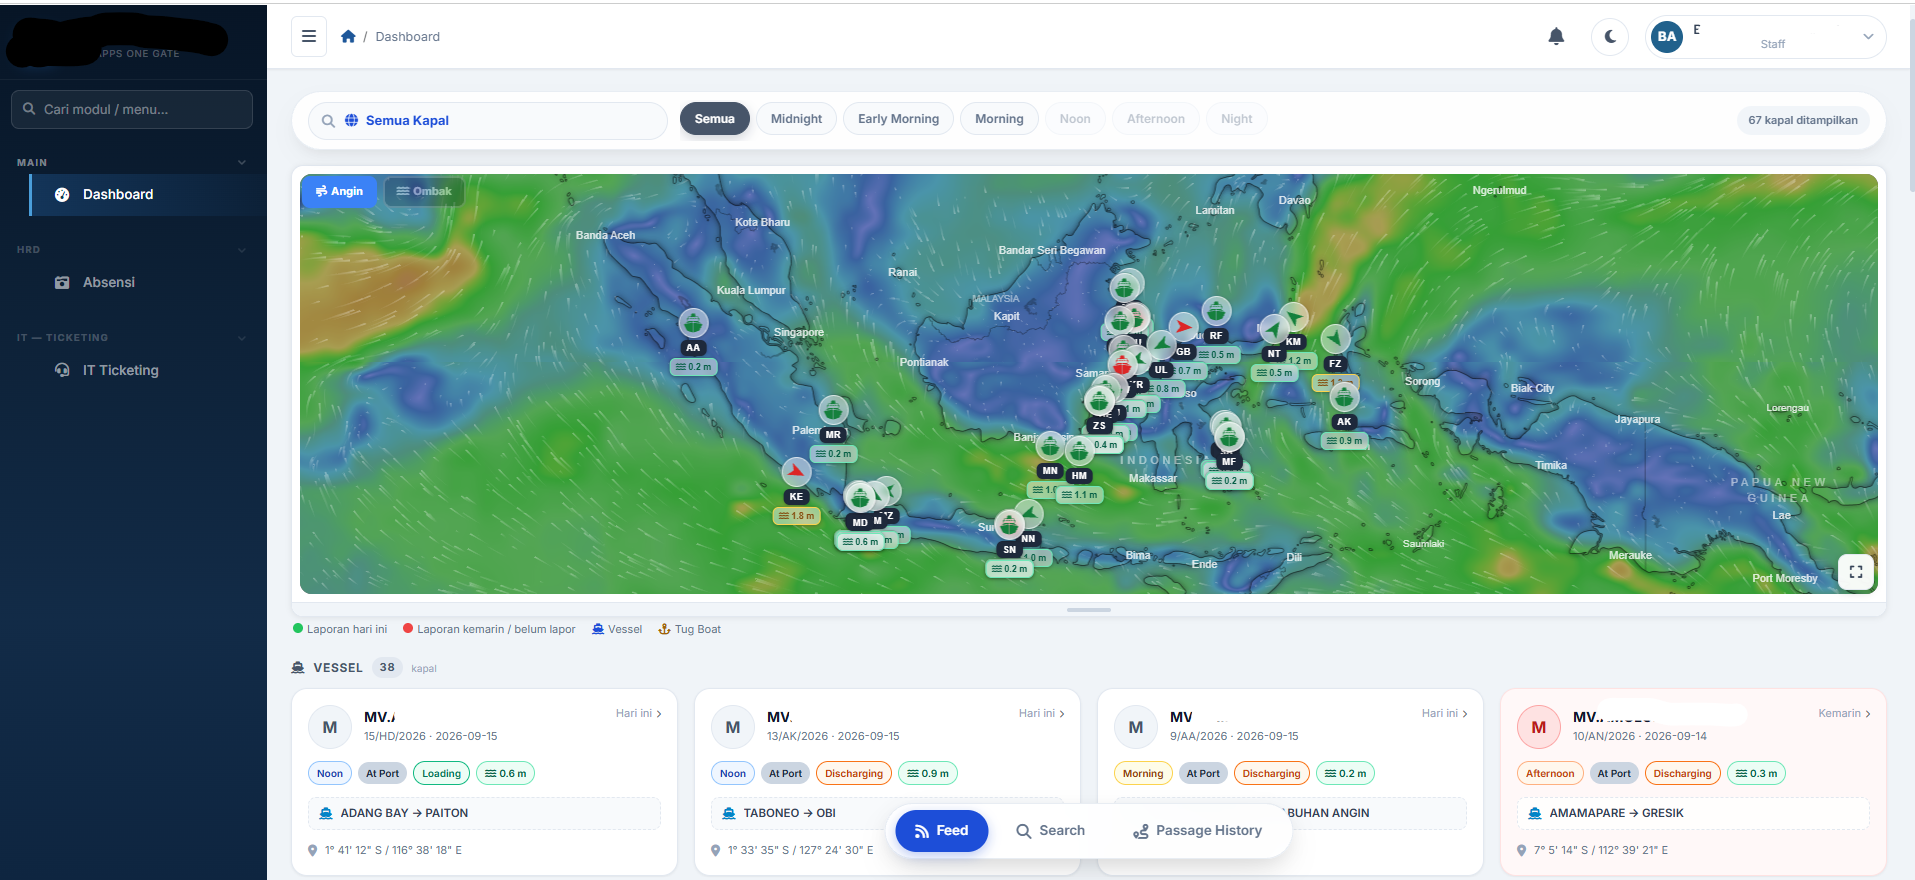Open notifications bell
The image size is (1915, 880).
point(1556,36)
